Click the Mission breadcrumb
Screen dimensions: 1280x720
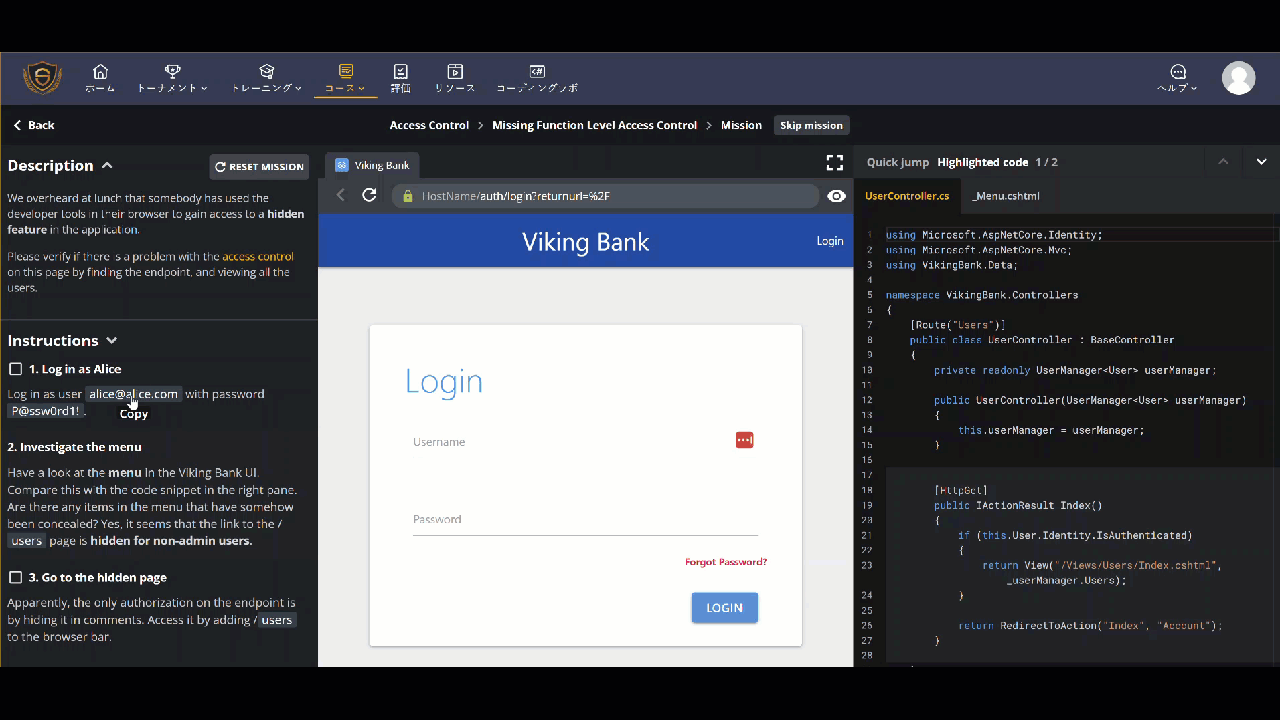coord(741,125)
